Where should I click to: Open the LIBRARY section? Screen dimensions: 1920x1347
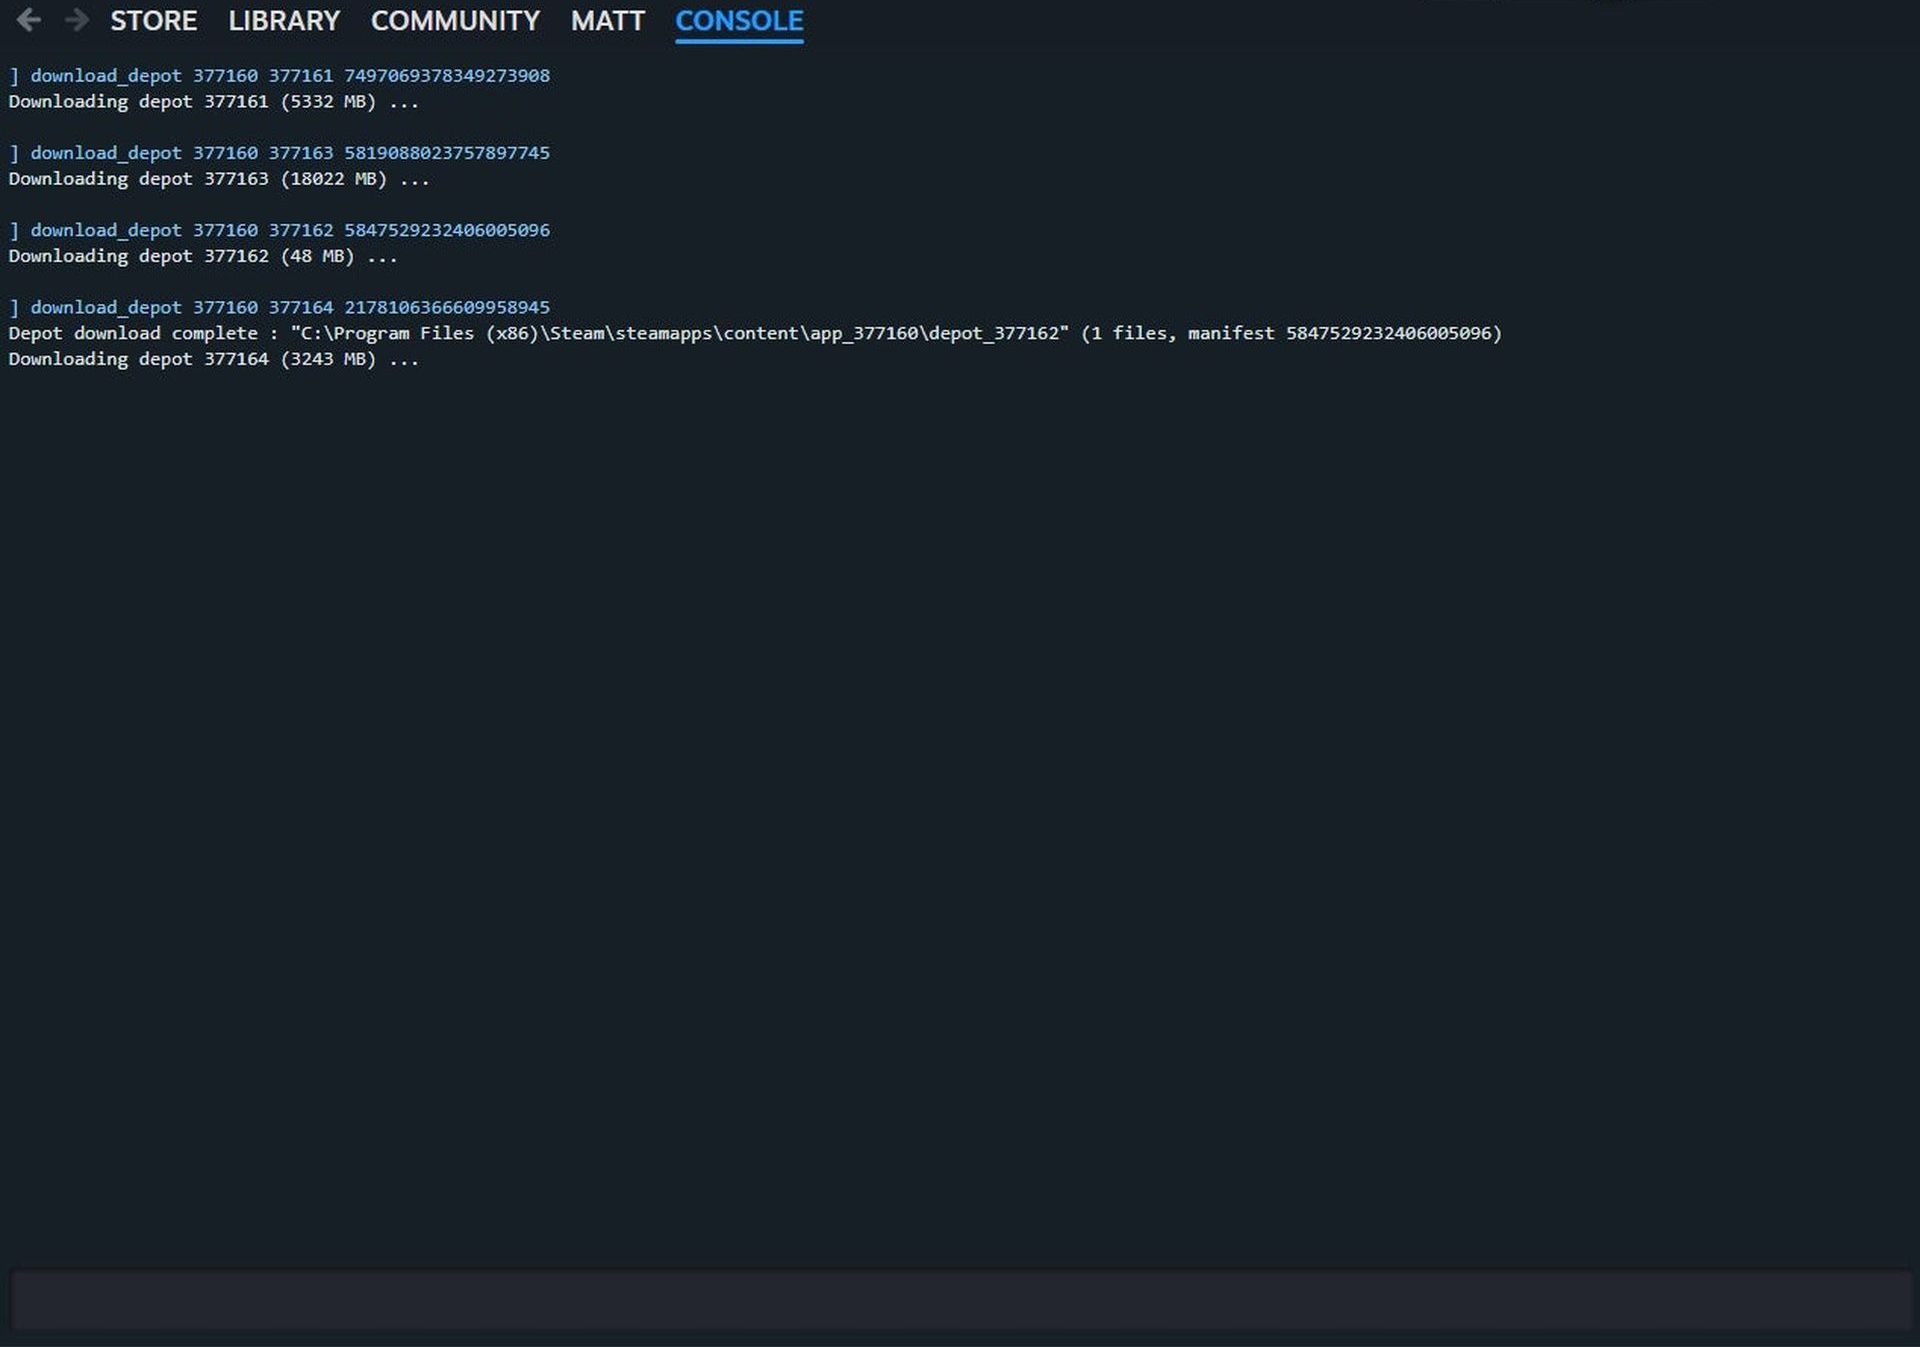pos(283,20)
